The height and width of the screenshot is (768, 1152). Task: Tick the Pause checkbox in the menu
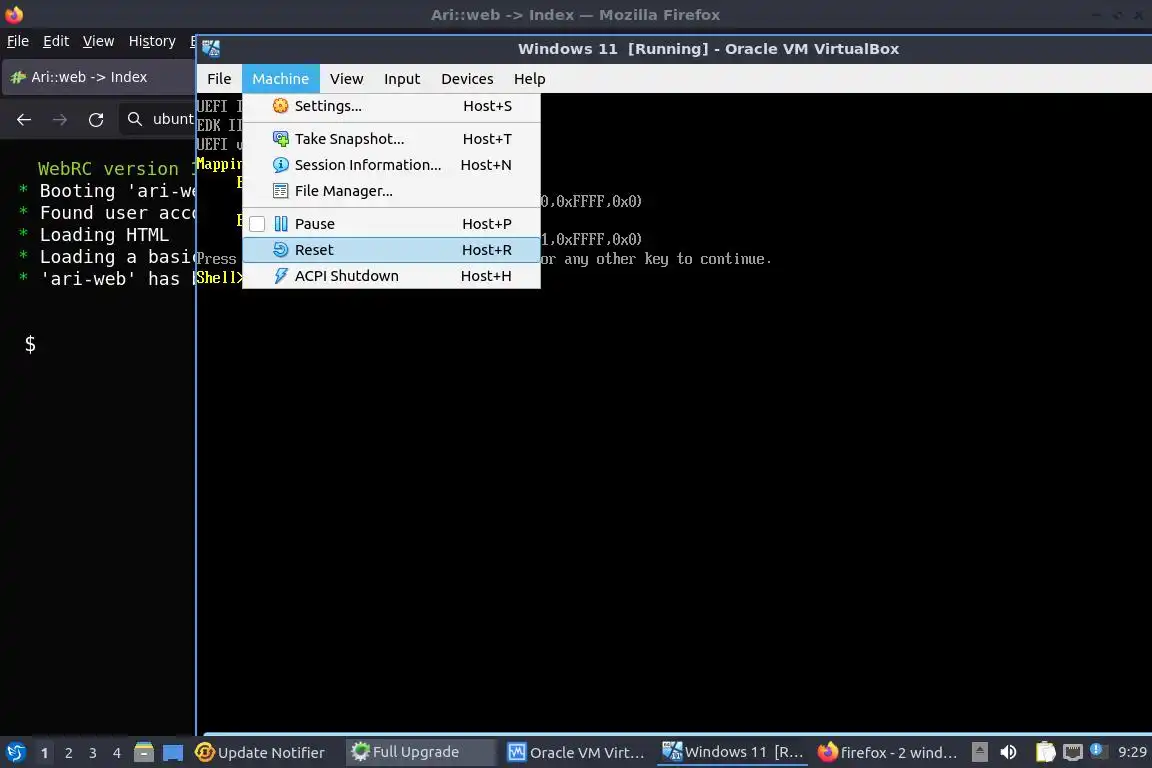tap(257, 224)
